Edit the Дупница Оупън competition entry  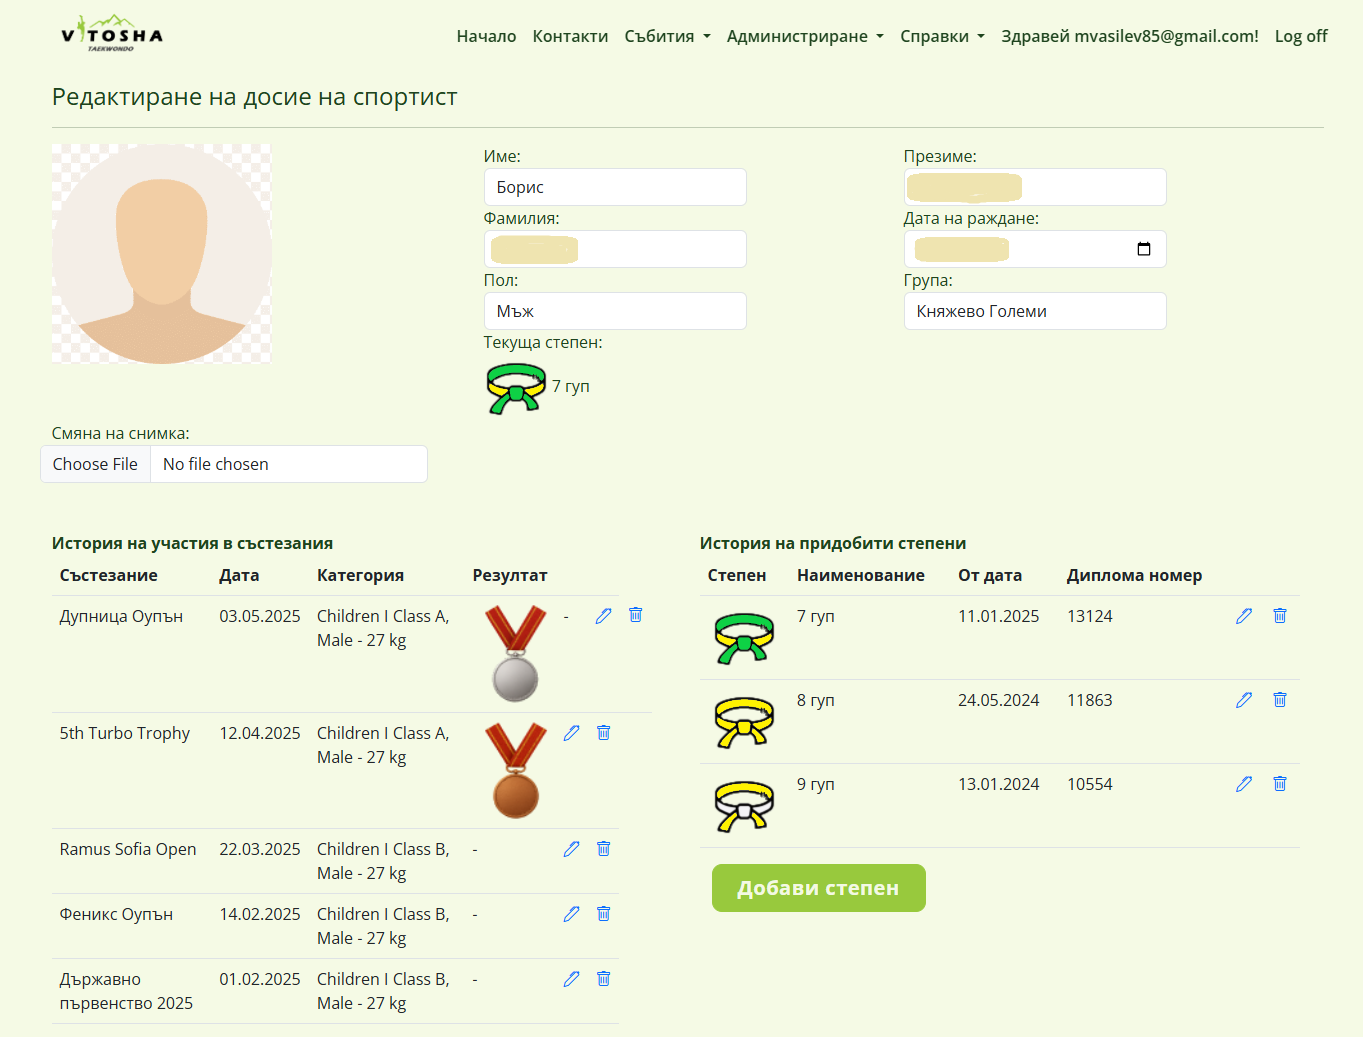pyautogui.click(x=603, y=616)
